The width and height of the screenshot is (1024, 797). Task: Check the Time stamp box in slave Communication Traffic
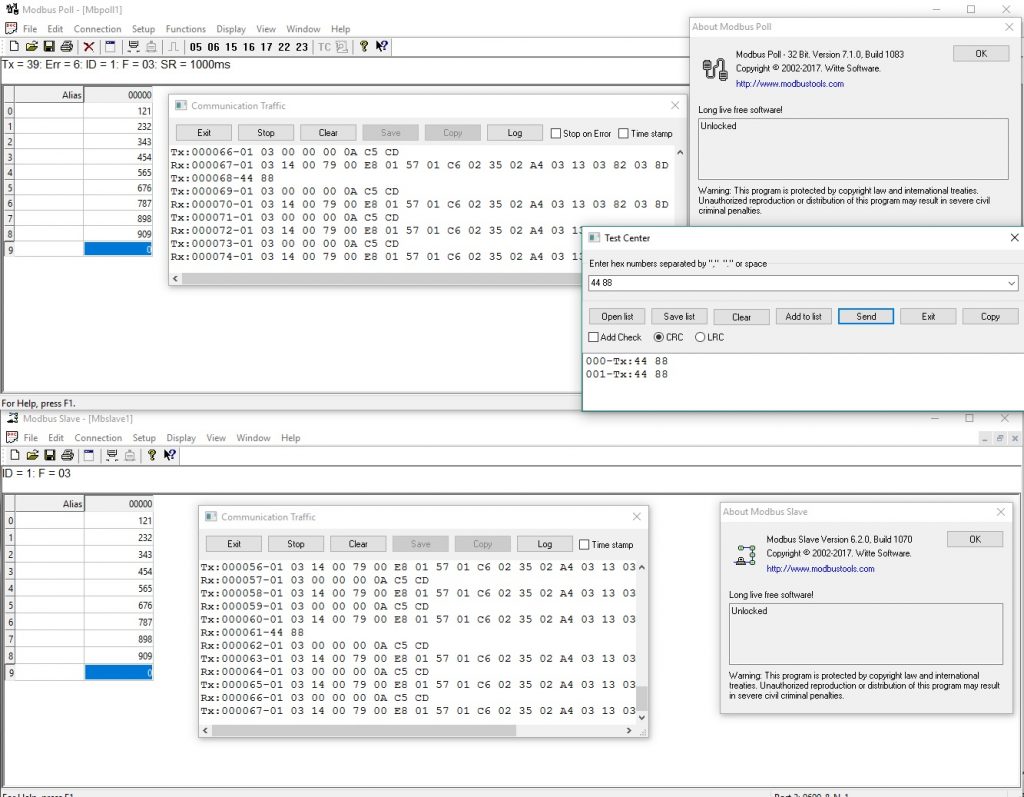(584, 545)
